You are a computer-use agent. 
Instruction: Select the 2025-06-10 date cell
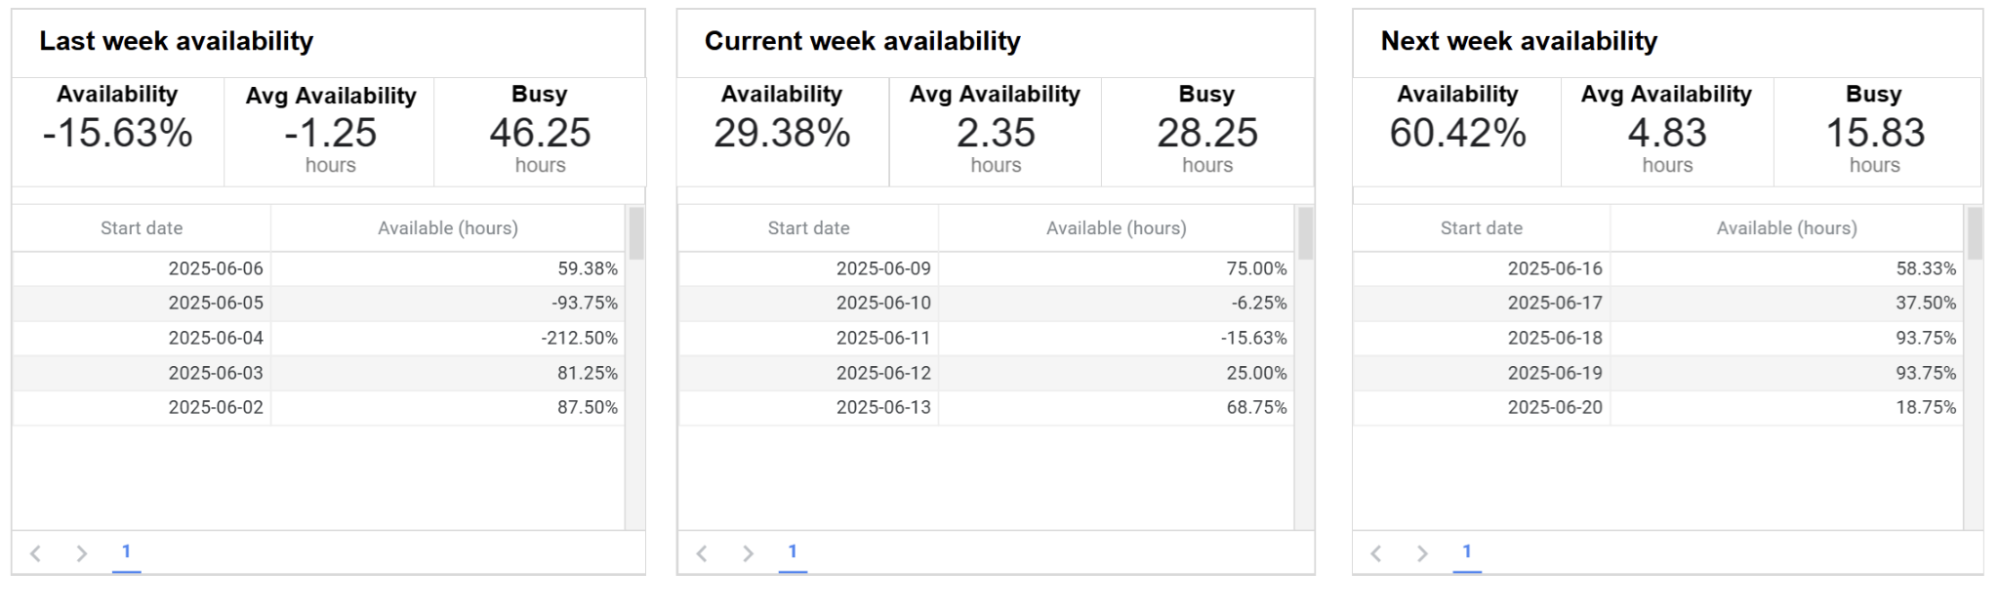(808, 303)
